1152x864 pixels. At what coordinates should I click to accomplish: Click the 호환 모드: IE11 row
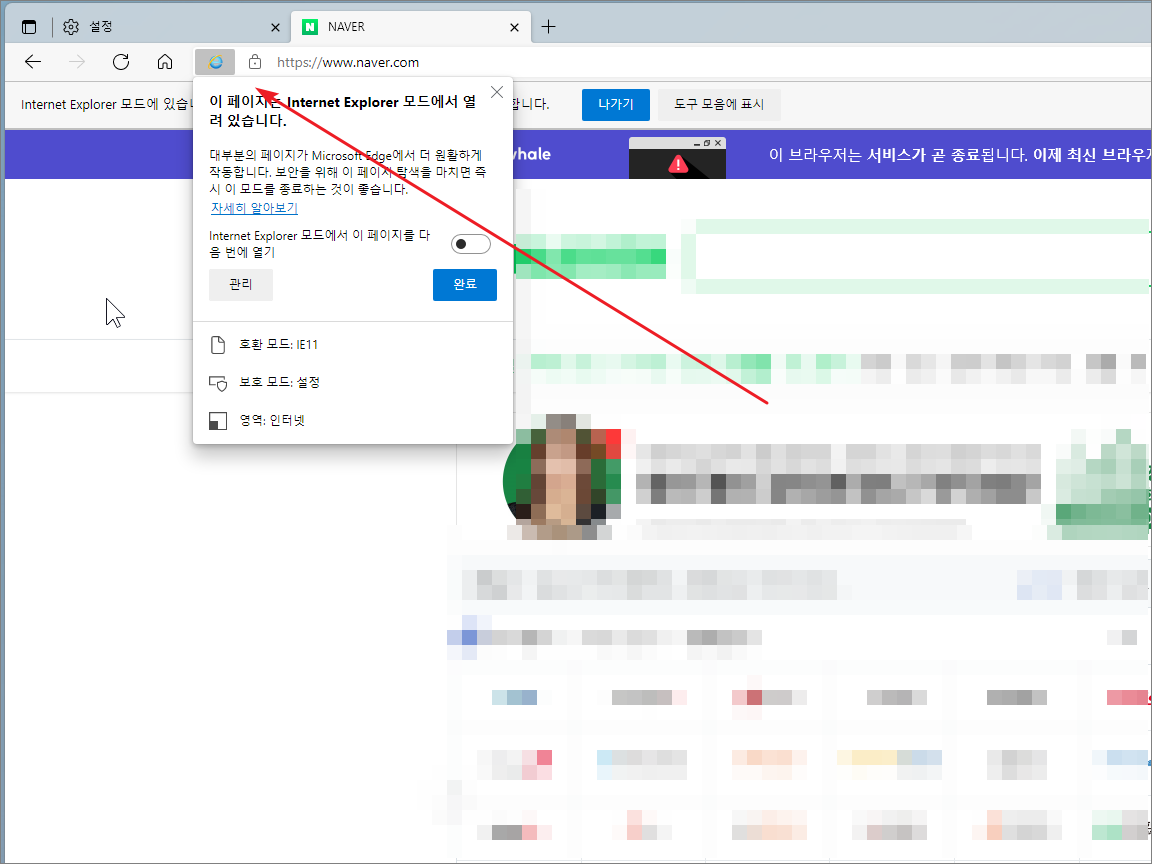(x=353, y=345)
